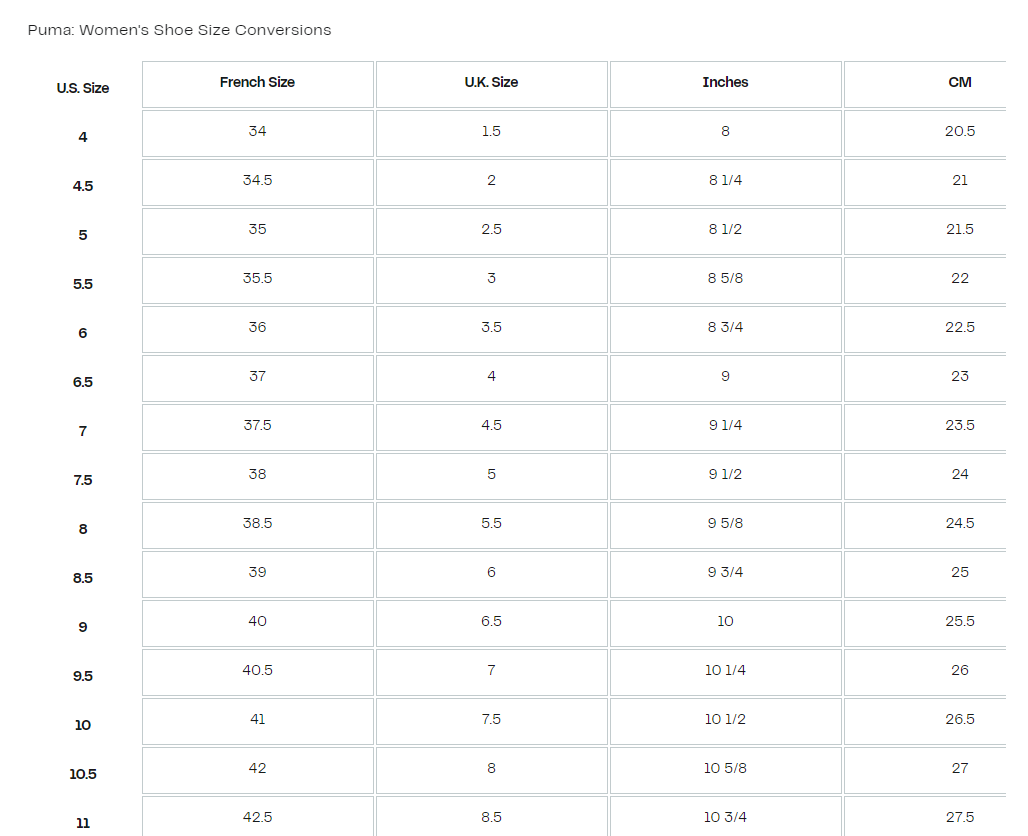Select the 24.5 CM cell

(959, 524)
